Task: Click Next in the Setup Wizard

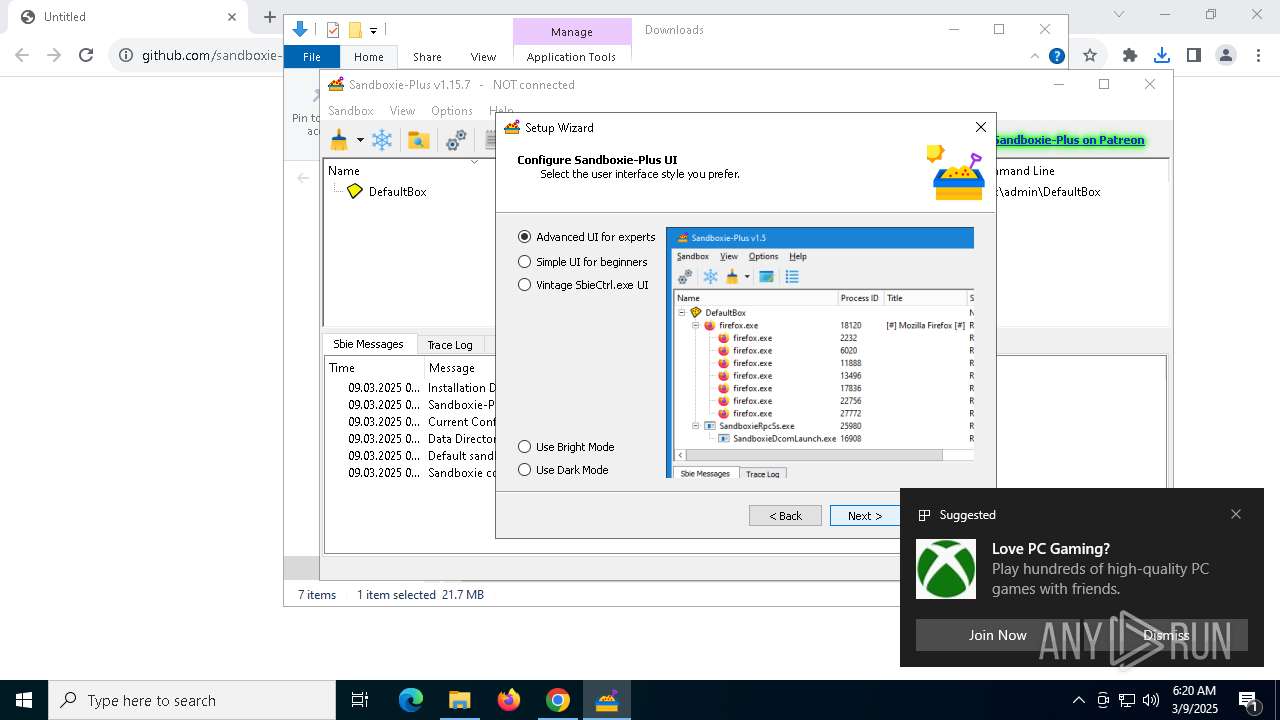Action: click(x=865, y=516)
